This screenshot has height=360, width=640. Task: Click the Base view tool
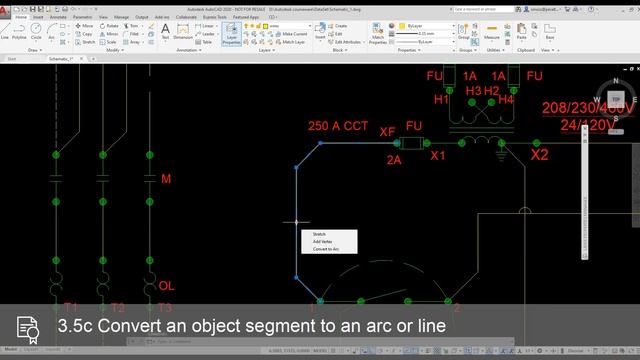[x=550, y=31]
